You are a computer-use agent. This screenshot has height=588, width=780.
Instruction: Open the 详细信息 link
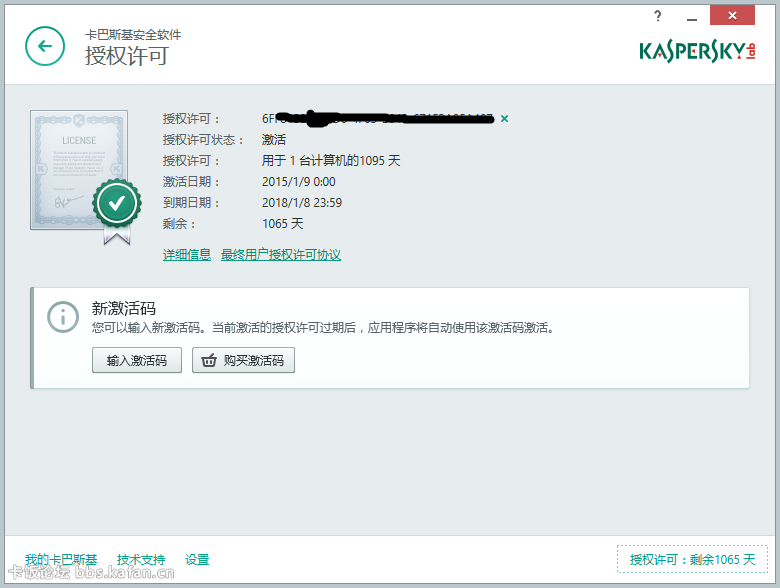pyautogui.click(x=187, y=255)
